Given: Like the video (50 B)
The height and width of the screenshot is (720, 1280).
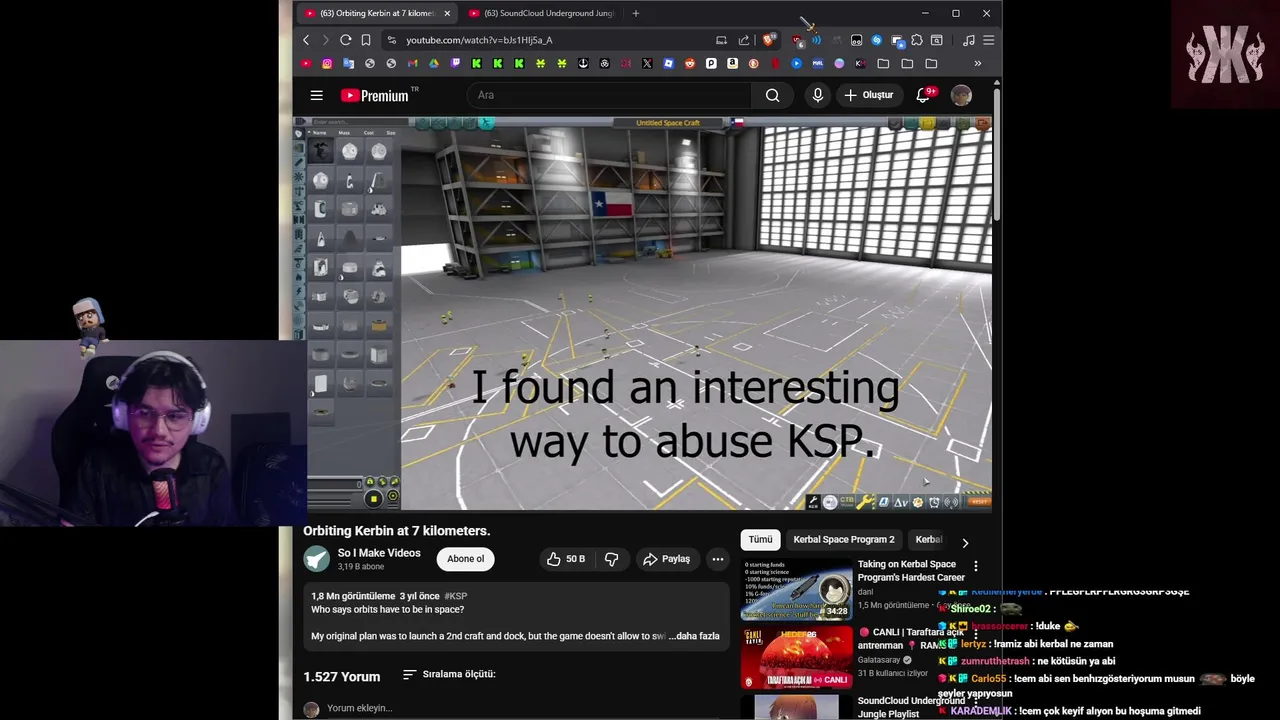Looking at the screenshot, I should pyautogui.click(x=566, y=559).
